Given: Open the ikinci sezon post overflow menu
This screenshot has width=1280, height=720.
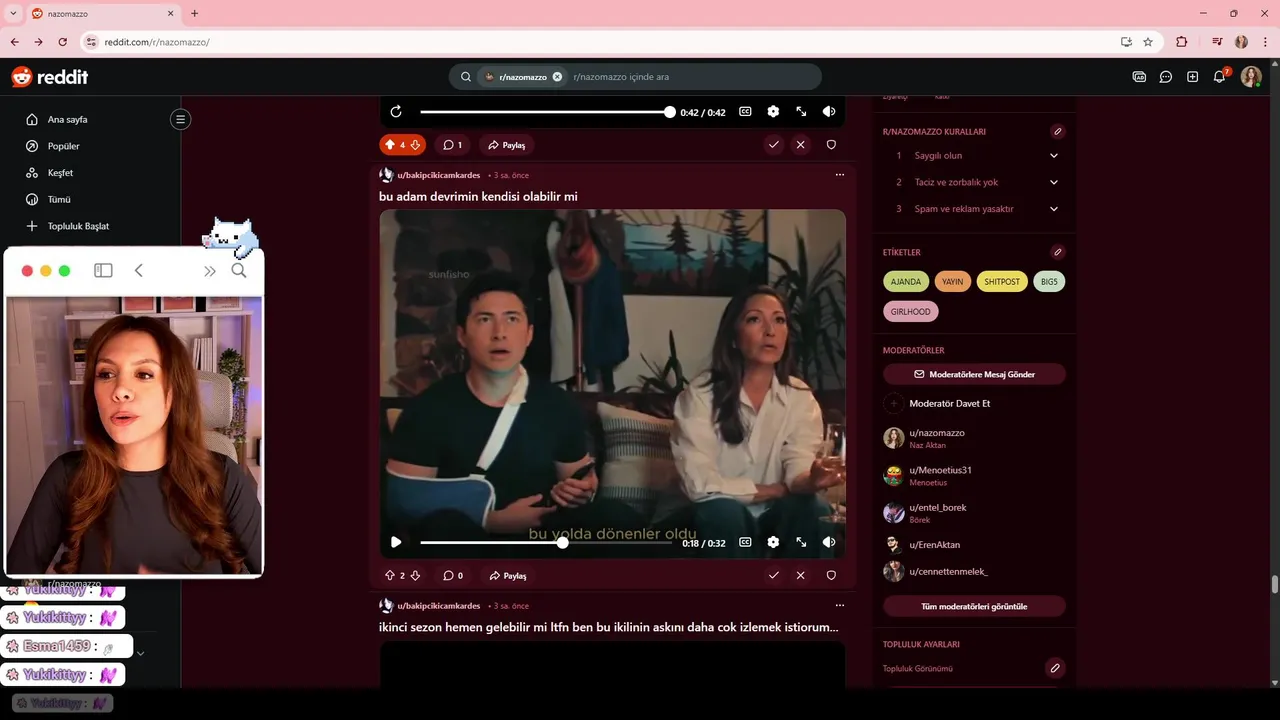Looking at the screenshot, I should click(839, 606).
